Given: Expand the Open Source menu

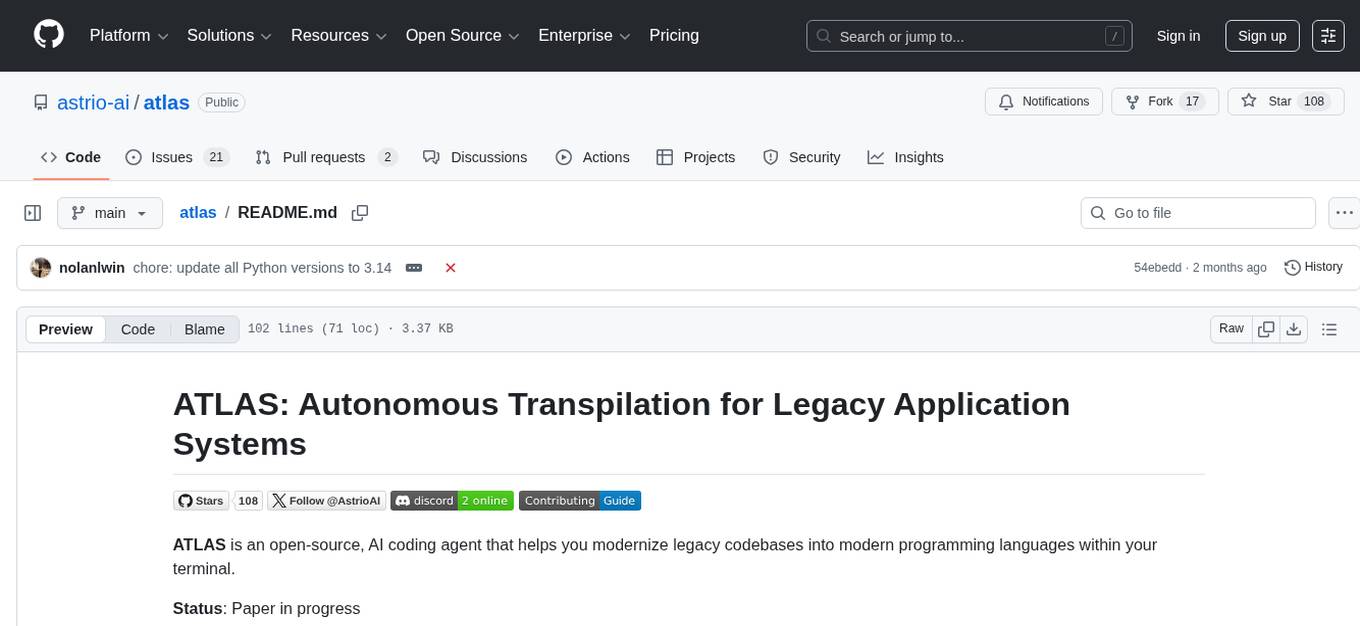Looking at the screenshot, I should (x=461, y=36).
